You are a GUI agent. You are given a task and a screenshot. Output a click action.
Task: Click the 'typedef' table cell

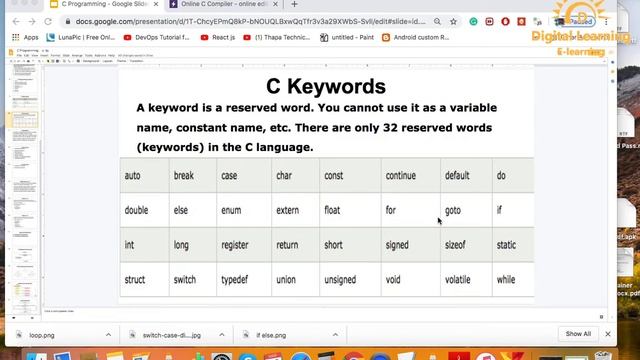click(244, 280)
